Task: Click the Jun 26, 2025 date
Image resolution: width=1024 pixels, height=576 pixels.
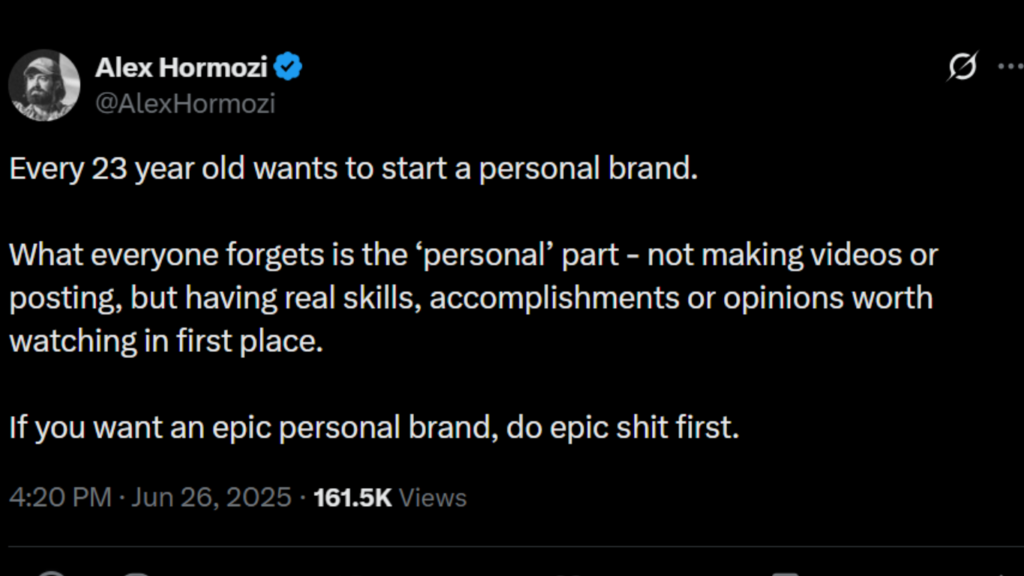Action: tap(208, 497)
